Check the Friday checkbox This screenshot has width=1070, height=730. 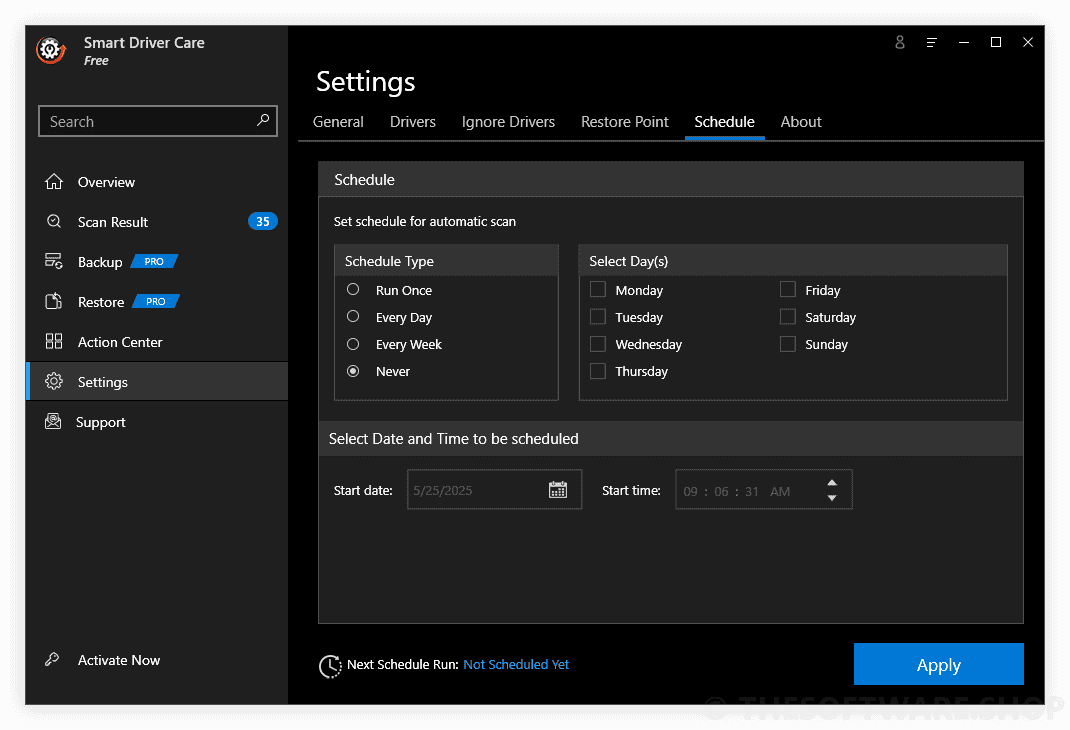coord(787,289)
